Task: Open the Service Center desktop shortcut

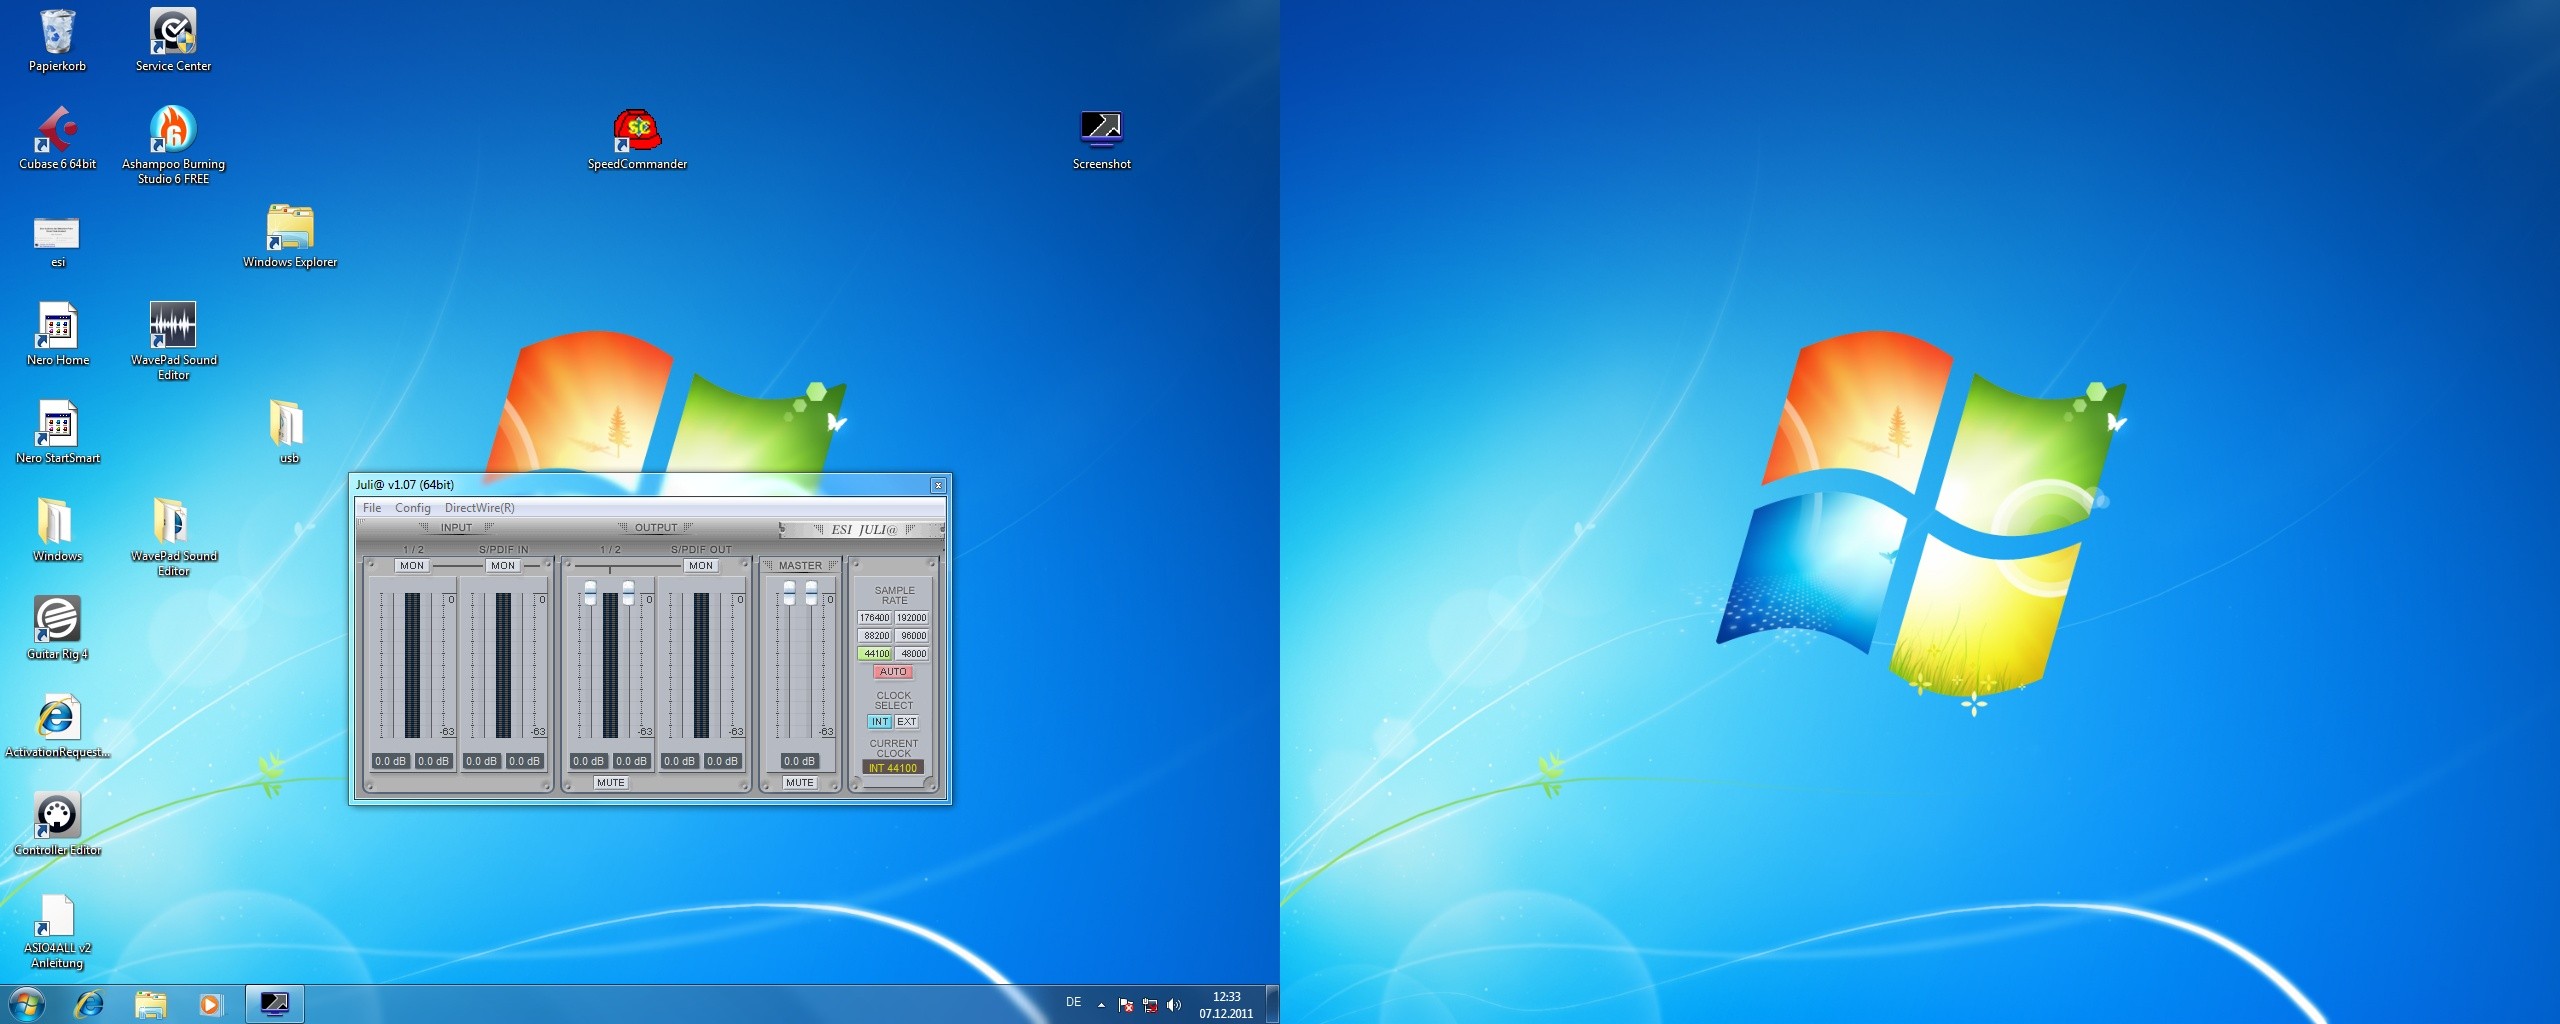Action: point(173,40)
